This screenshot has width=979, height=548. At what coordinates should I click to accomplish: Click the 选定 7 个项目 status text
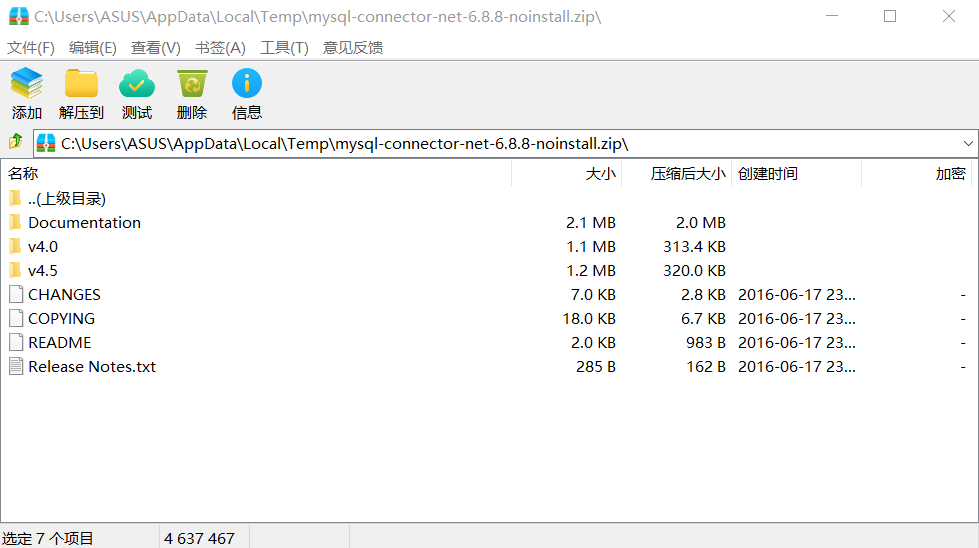click(47, 538)
